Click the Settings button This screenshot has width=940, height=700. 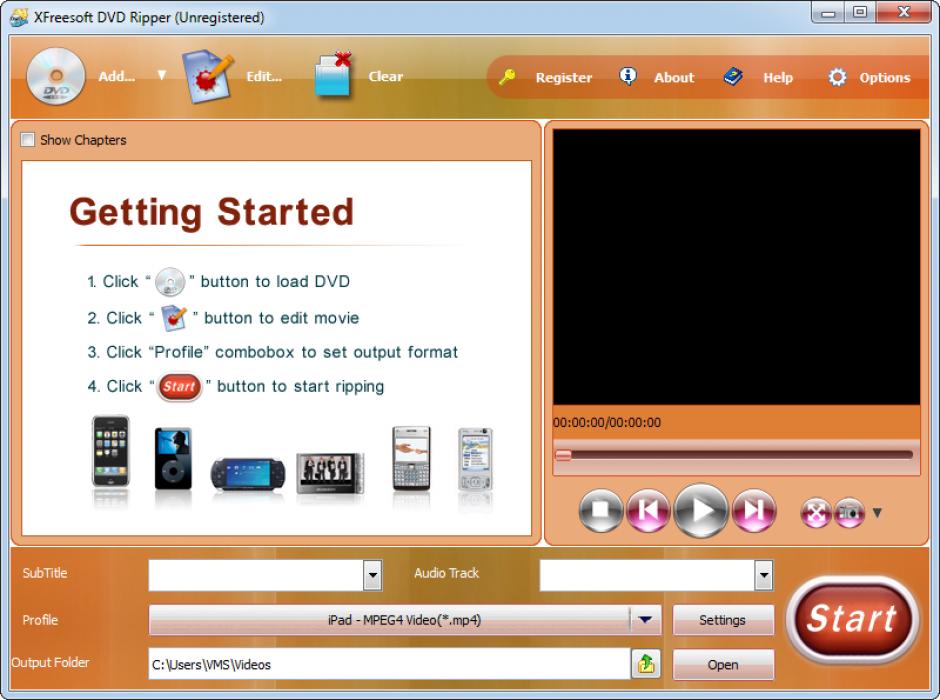[x=722, y=620]
